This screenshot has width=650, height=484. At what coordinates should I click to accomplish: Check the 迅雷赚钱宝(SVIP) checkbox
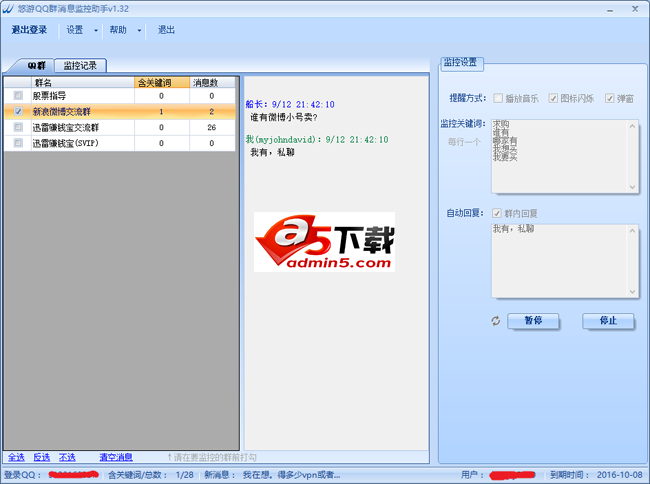(x=18, y=143)
